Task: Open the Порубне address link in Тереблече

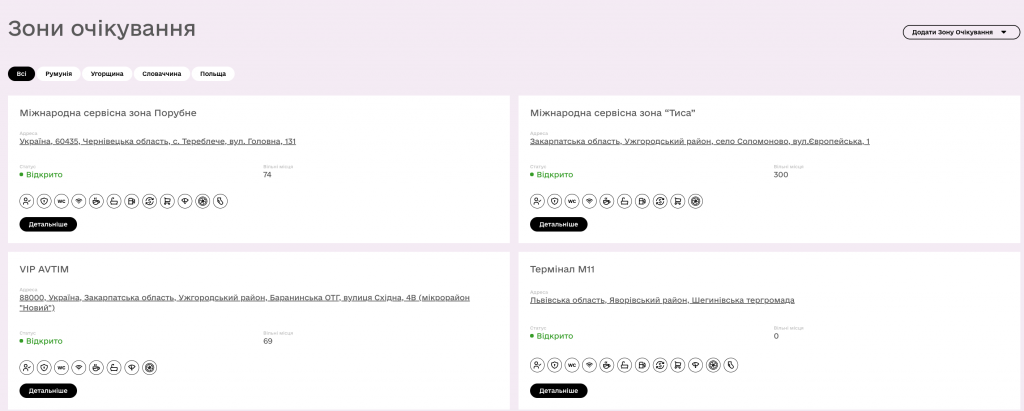Action: [x=157, y=141]
